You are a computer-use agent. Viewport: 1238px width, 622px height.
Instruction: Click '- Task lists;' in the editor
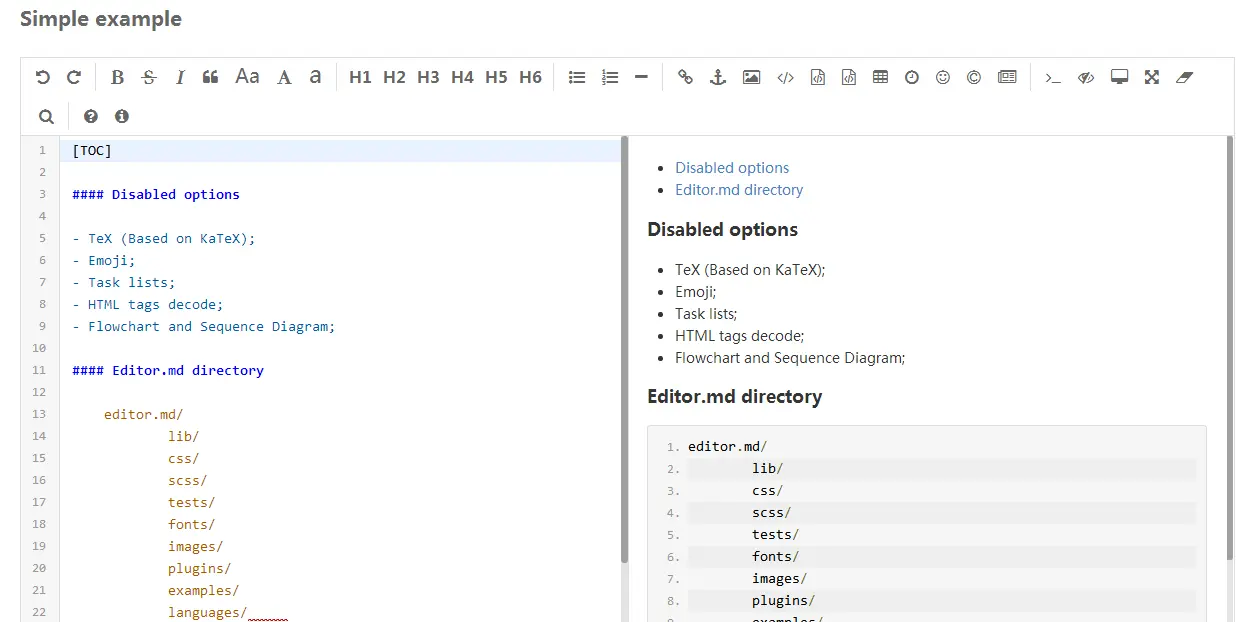tap(124, 282)
